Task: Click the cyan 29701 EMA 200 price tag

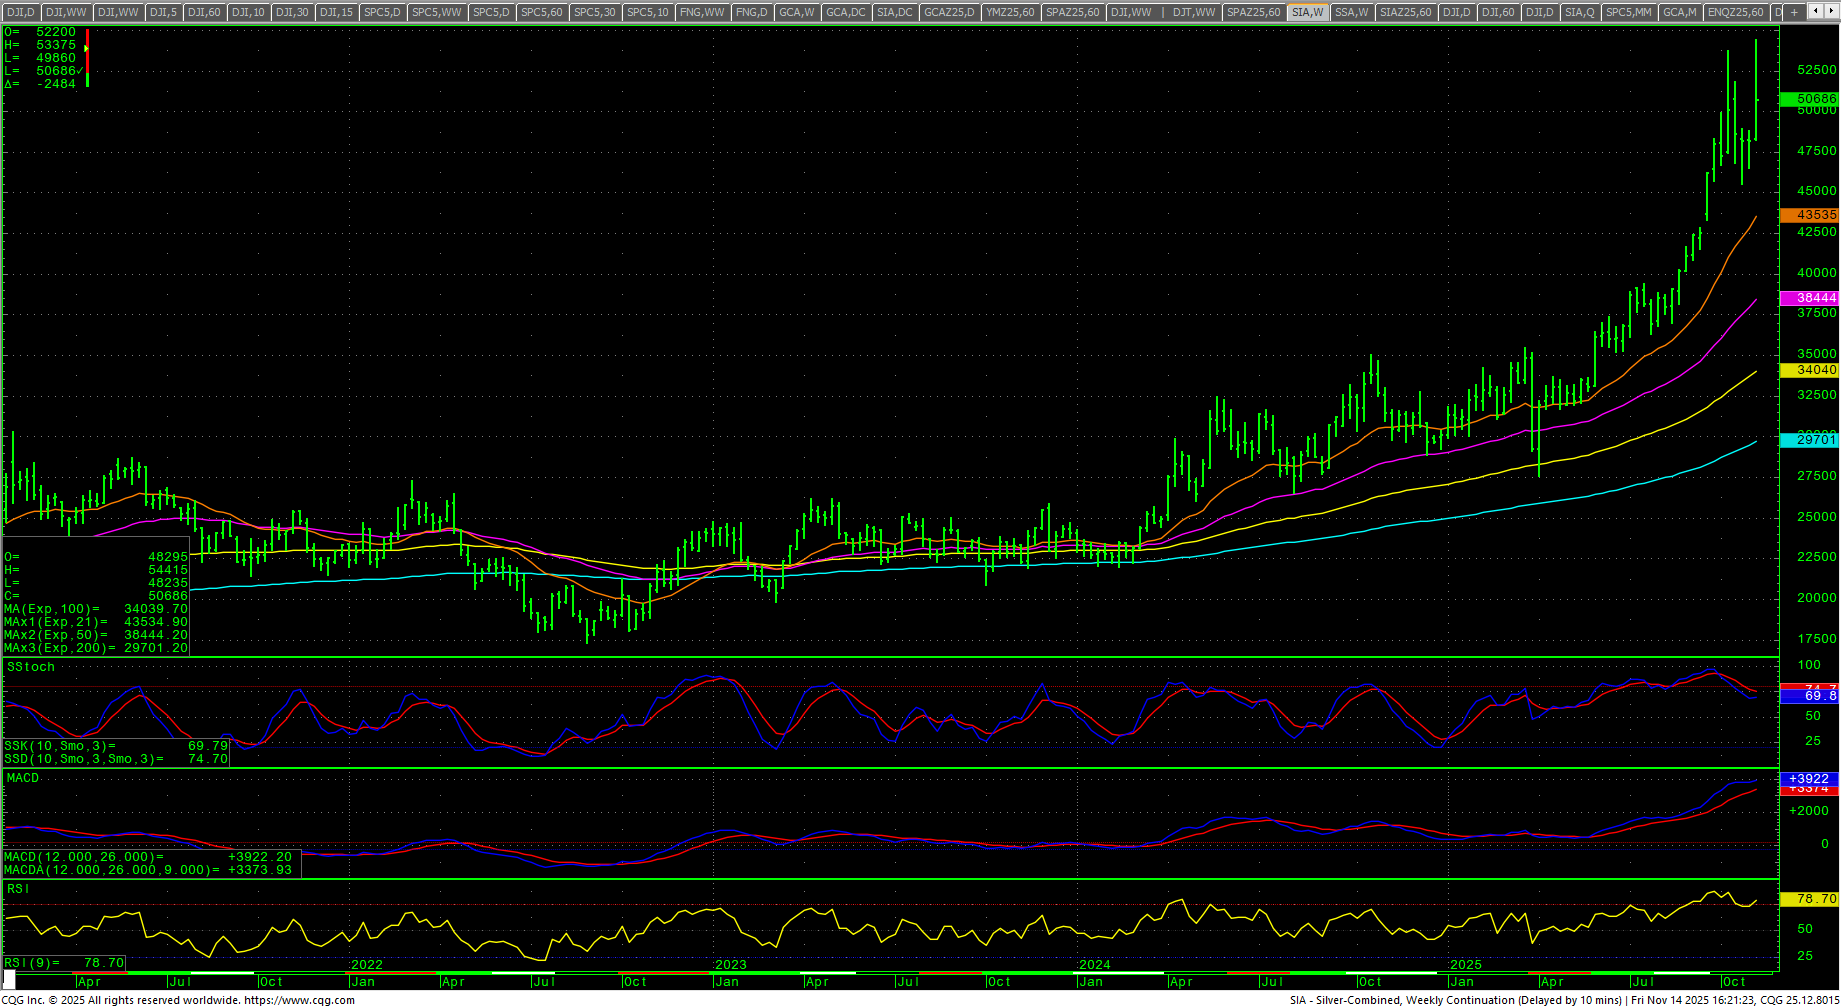Action: [x=1809, y=439]
